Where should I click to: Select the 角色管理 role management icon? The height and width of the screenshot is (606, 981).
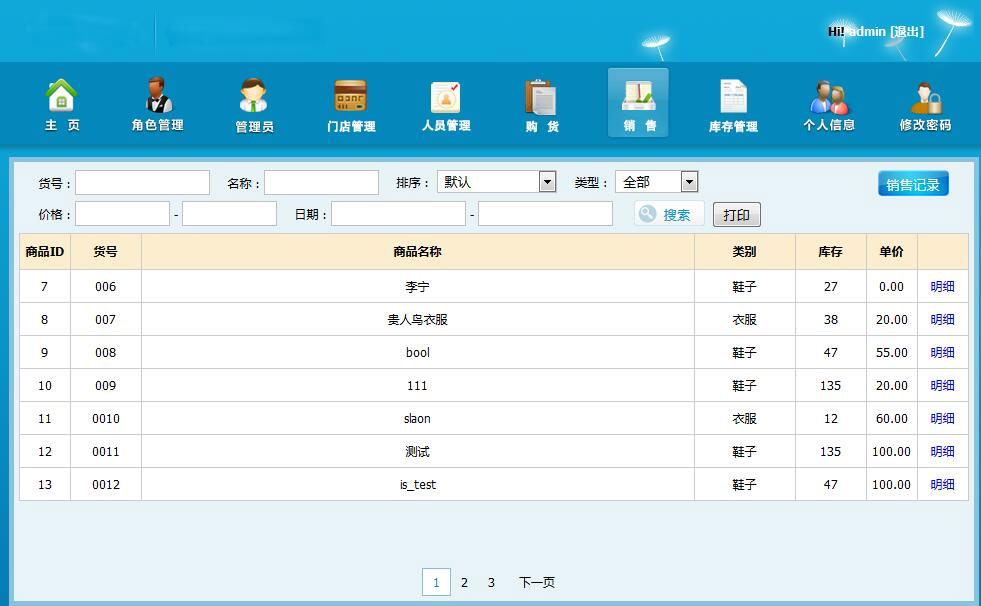(x=157, y=100)
